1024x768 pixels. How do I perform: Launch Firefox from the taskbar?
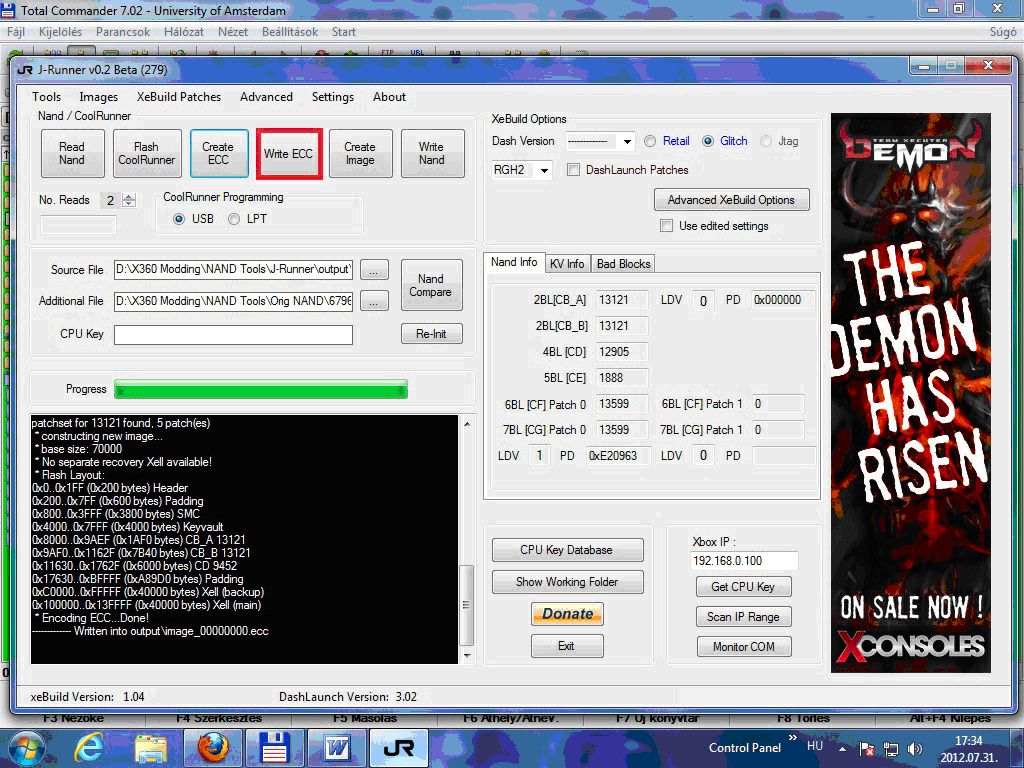point(212,748)
